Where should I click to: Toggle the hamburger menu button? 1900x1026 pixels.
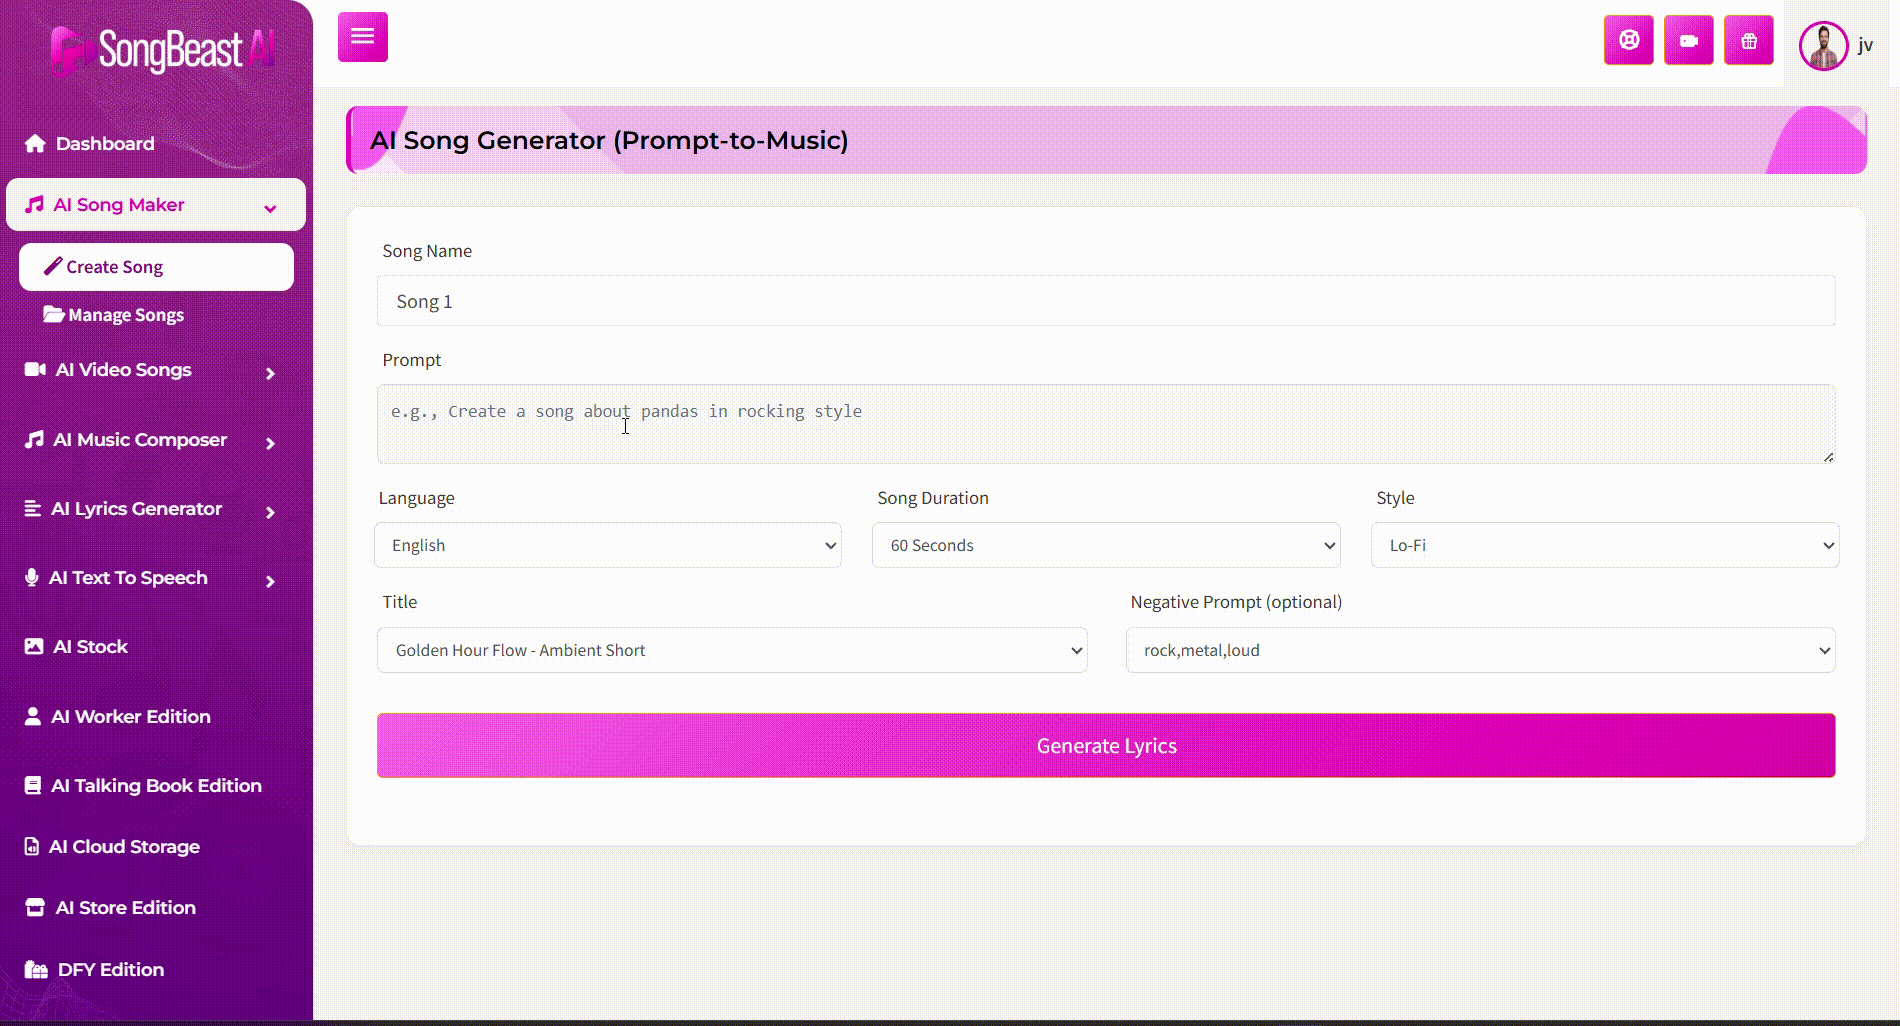click(363, 37)
